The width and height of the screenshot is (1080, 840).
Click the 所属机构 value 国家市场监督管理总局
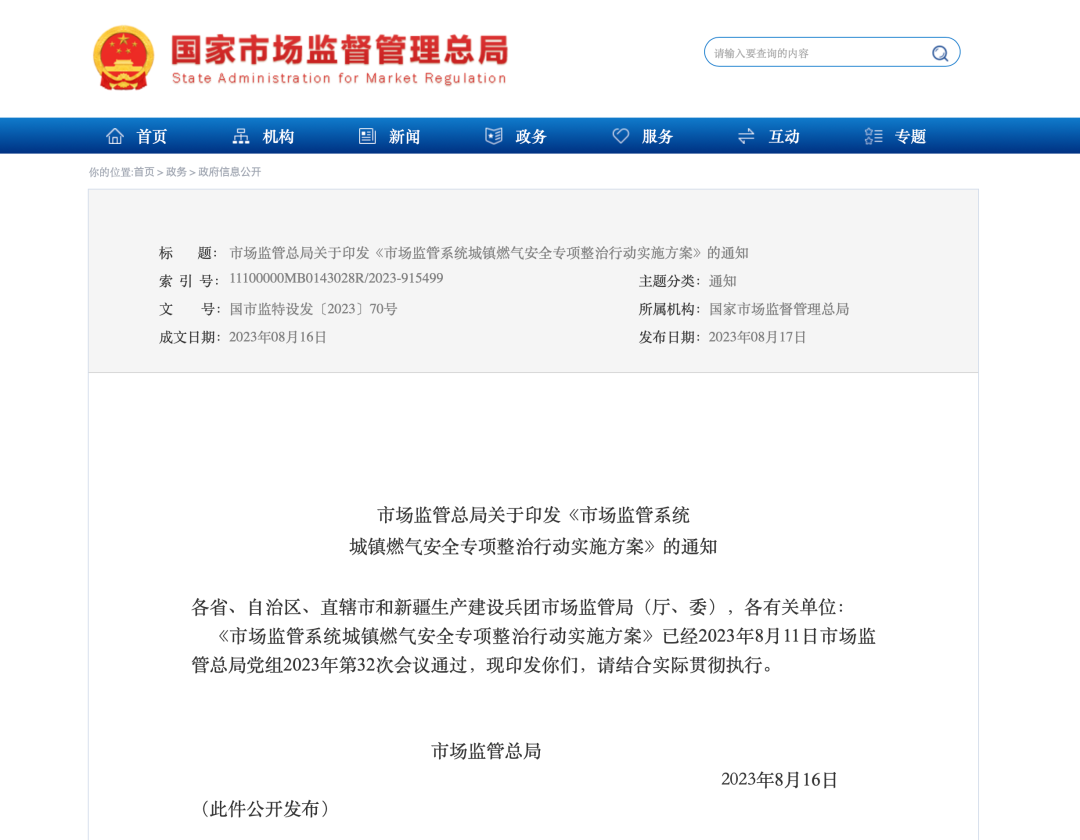click(x=779, y=309)
